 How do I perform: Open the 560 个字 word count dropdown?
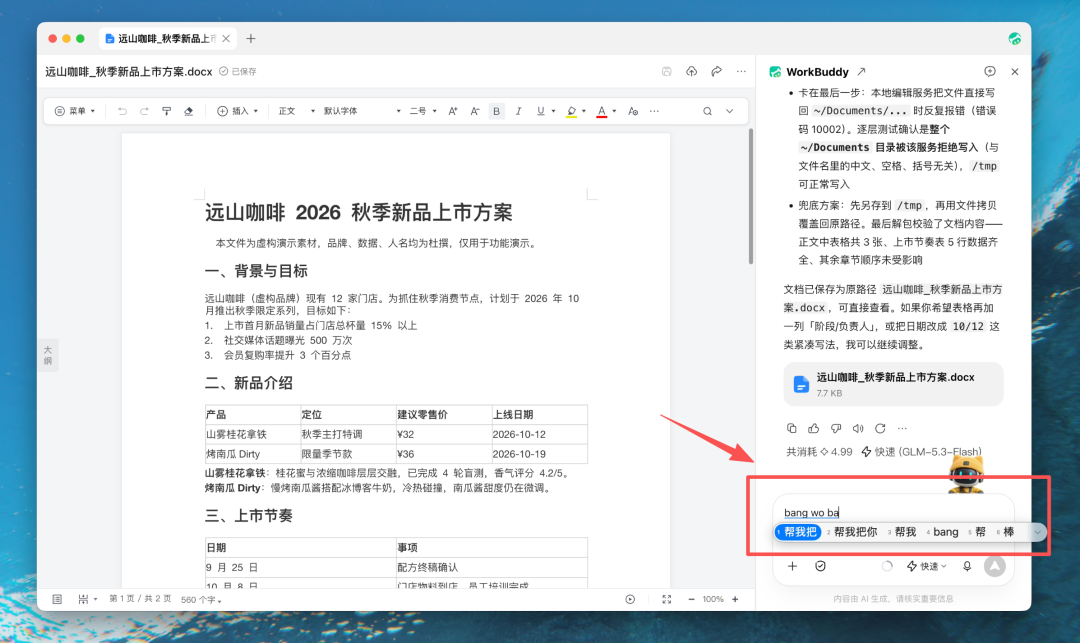coord(201,600)
